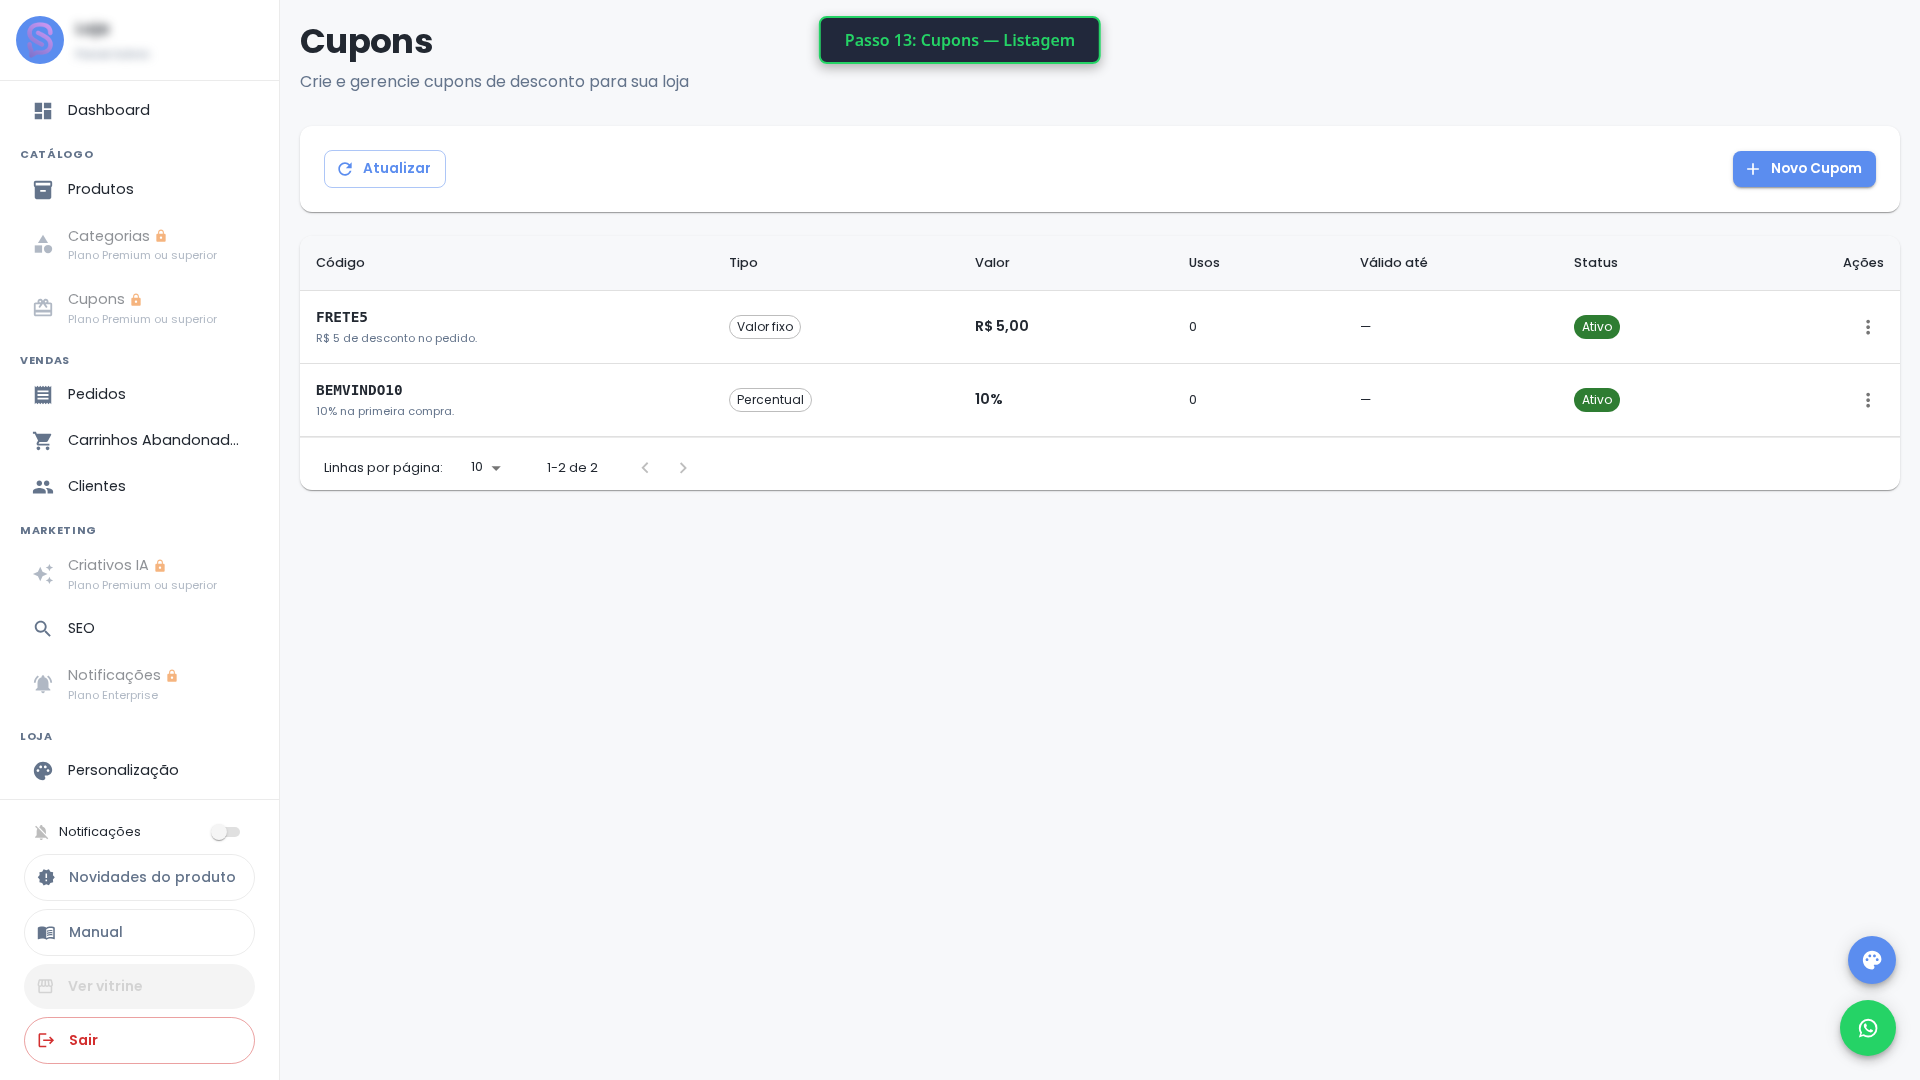Screen dimensions: 1920x1080
Task: Click the Percentual type chip
Action: click(x=770, y=400)
